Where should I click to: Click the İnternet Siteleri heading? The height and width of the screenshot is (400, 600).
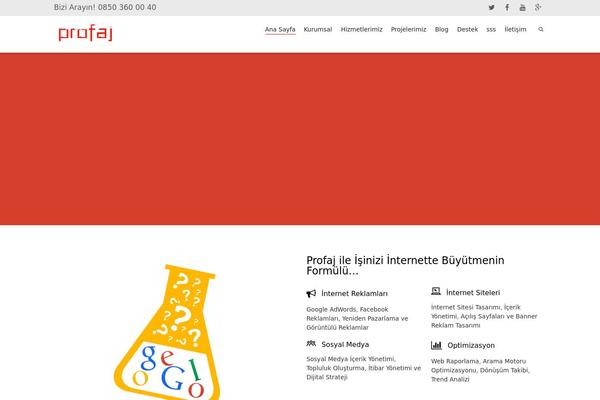pyautogui.click(x=473, y=293)
